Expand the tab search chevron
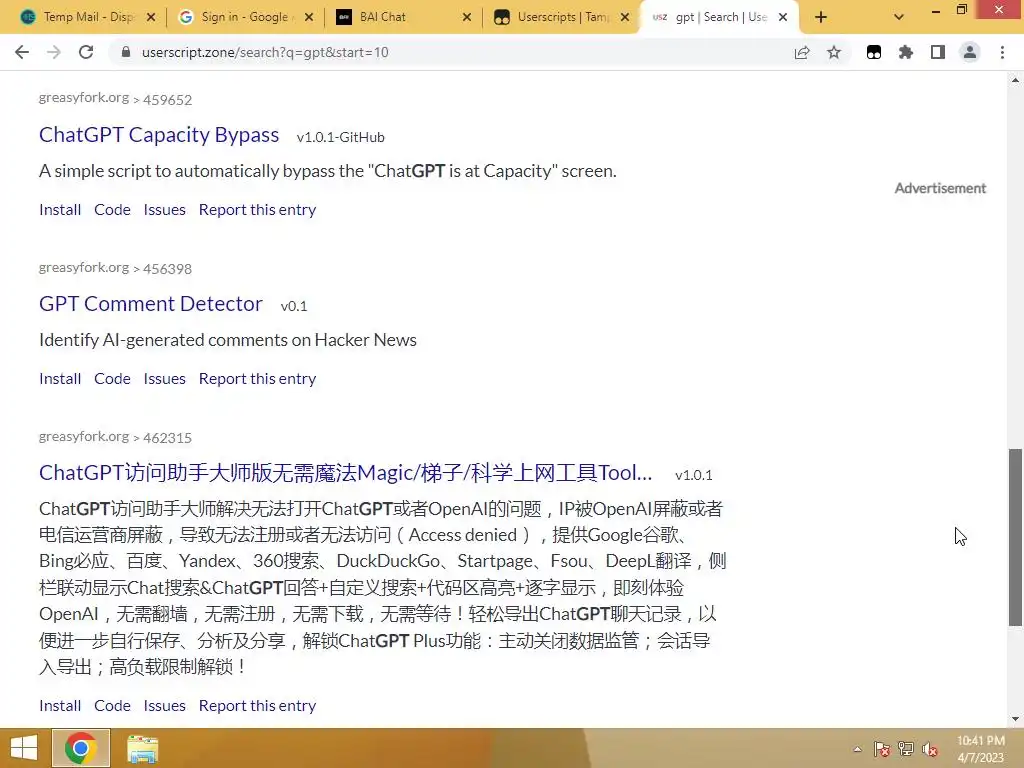The image size is (1024, 768). click(899, 18)
